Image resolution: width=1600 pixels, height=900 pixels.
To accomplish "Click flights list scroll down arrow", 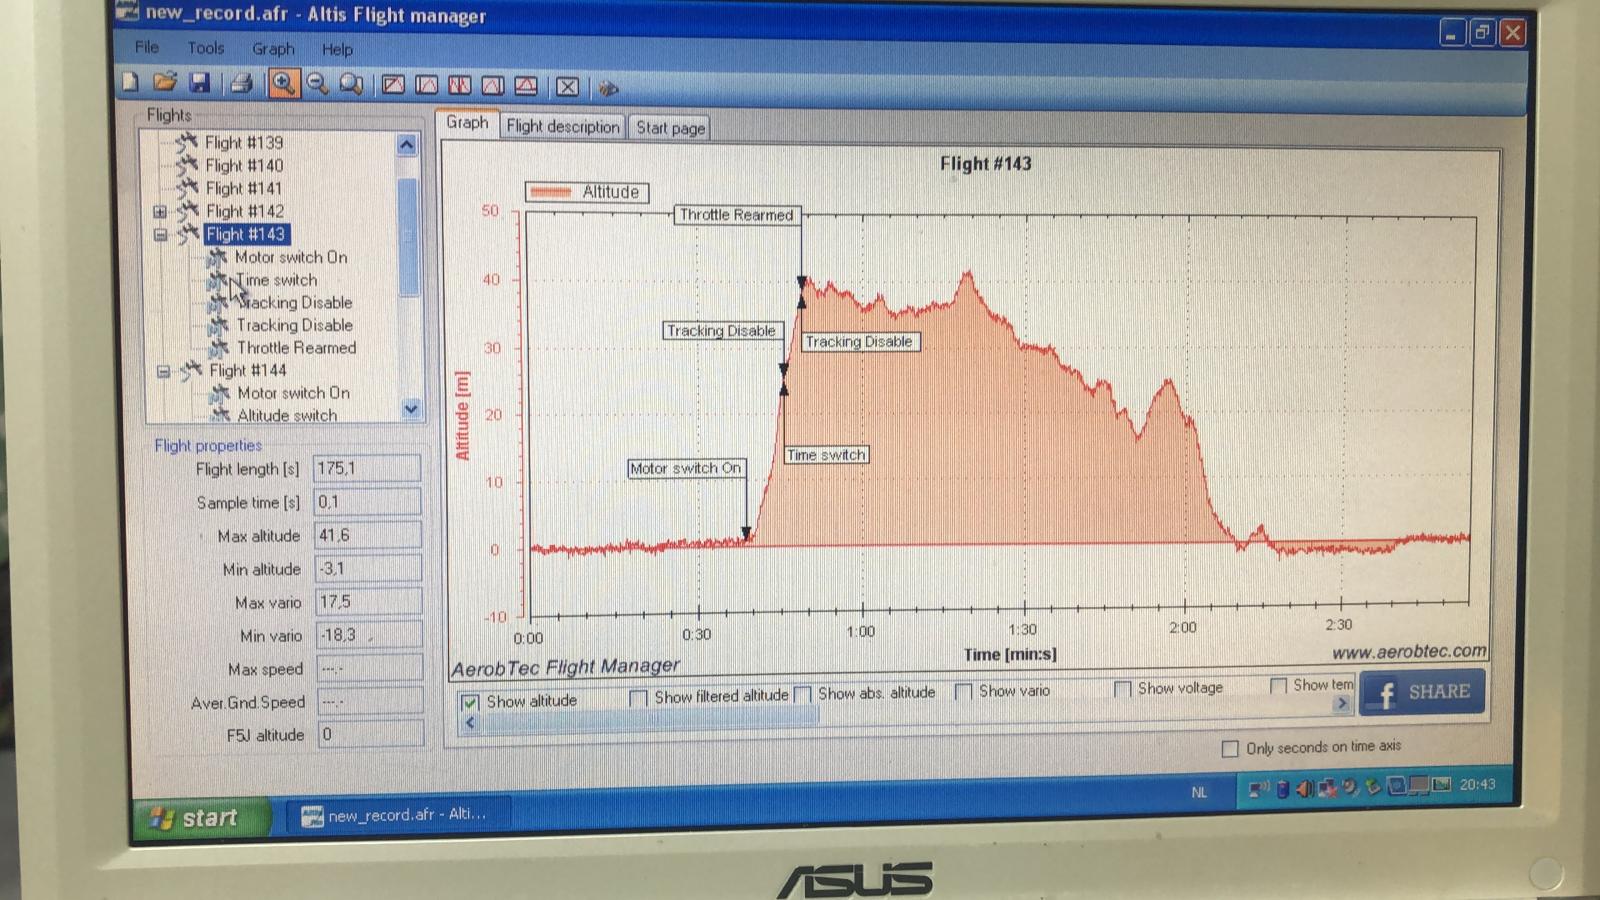I will point(410,408).
